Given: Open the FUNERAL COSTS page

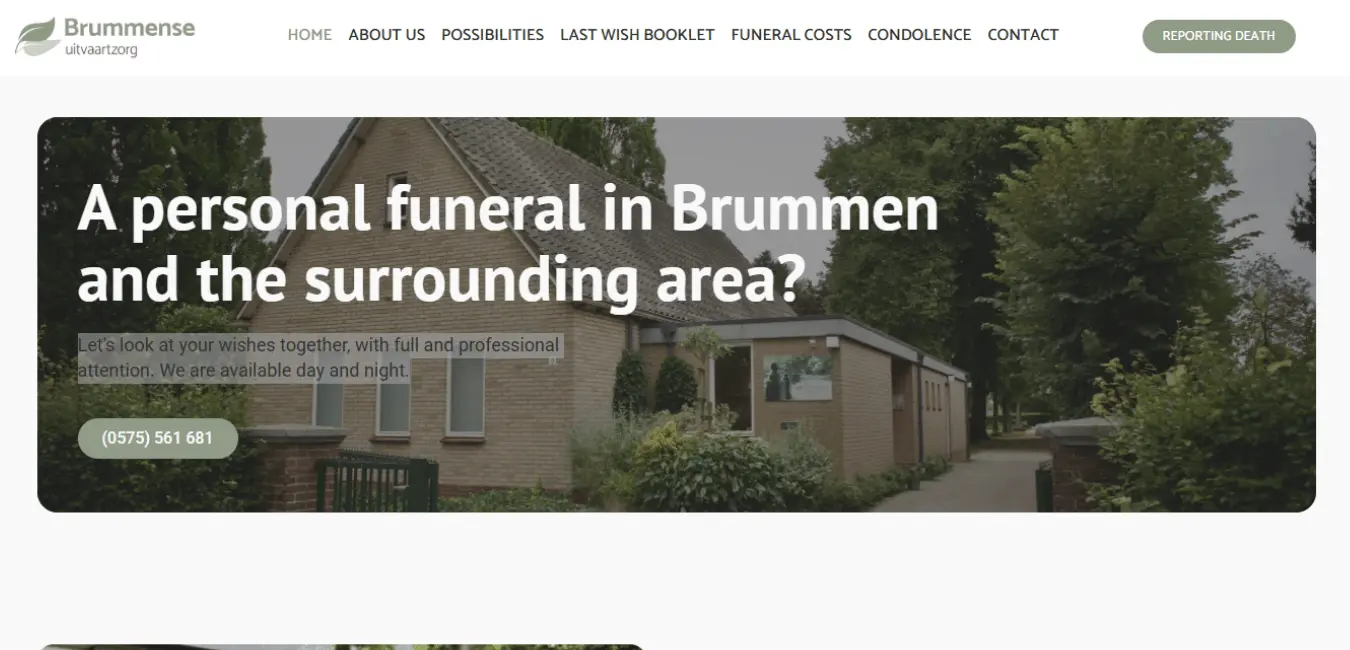Looking at the screenshot, I should click(791, 35).
